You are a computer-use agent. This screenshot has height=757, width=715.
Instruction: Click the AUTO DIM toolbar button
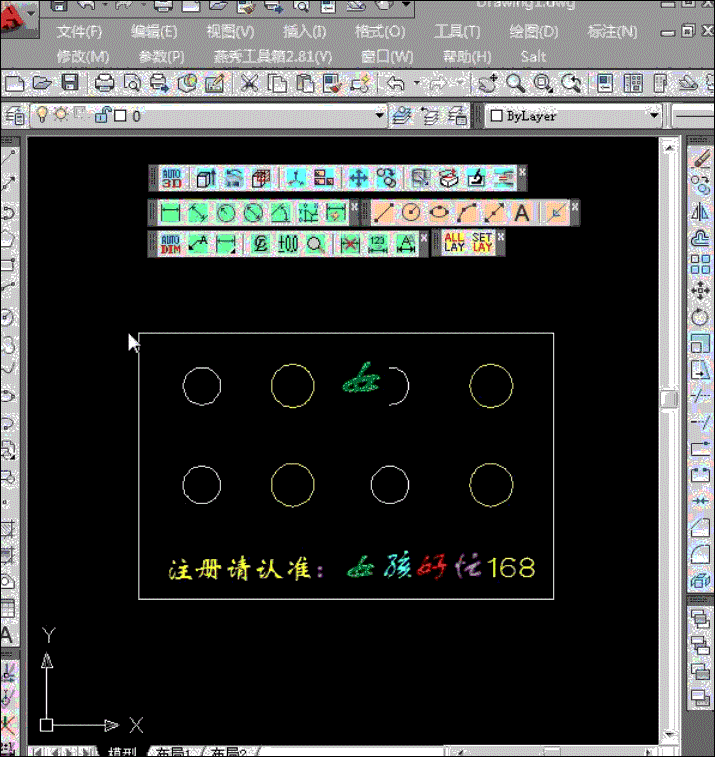click(171, 244)
